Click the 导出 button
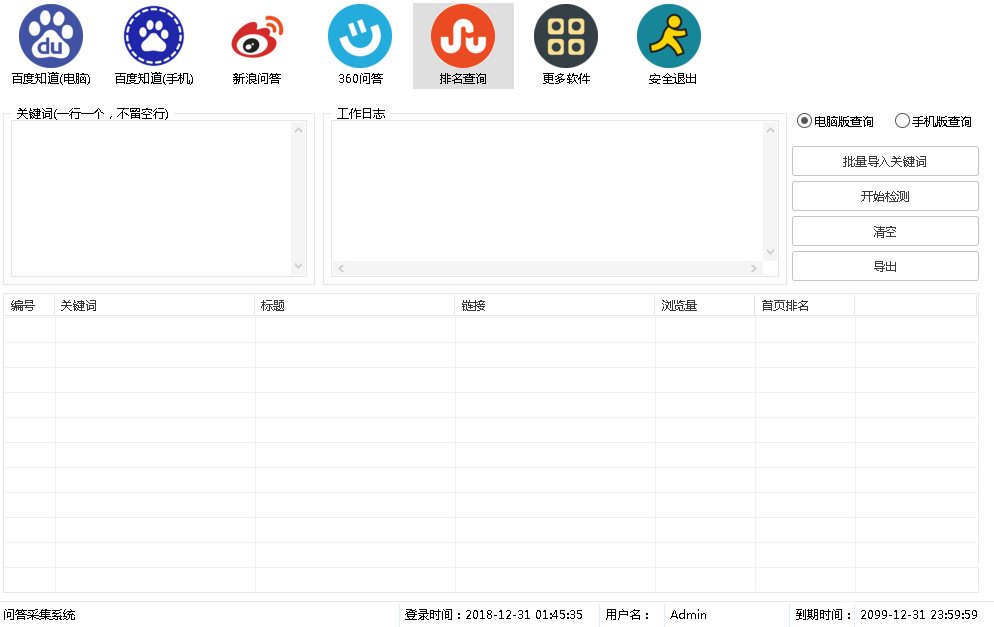This screenshot has height=627, width=994. (x=885, y=266)
